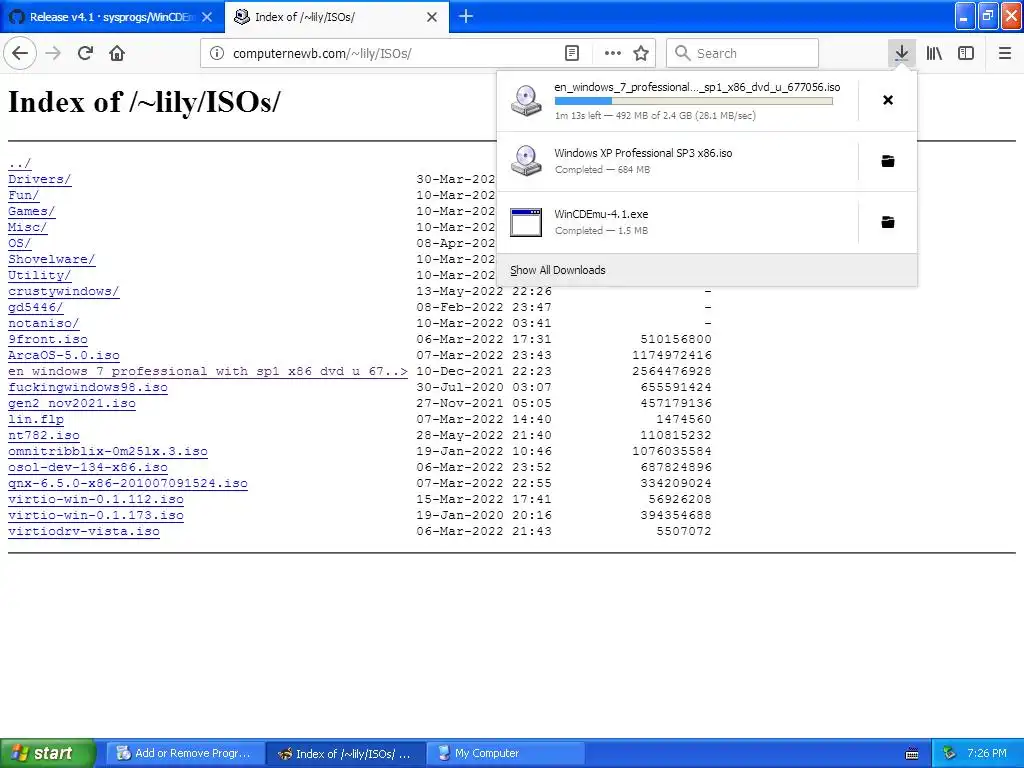Toggle the downloads panel arrow button

(902, 54)
